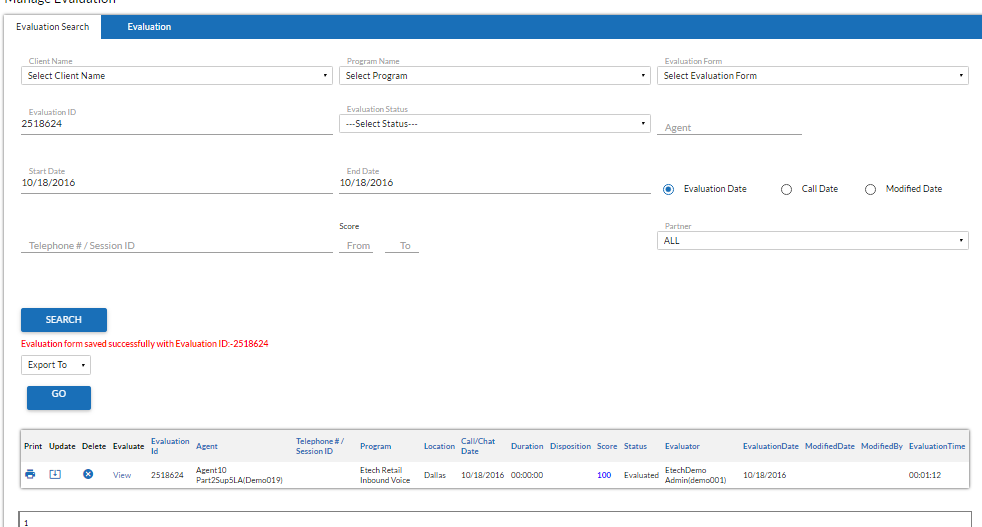Open the Select Program dropdown
Screen dimensions: 982x527
pos(495,76)
